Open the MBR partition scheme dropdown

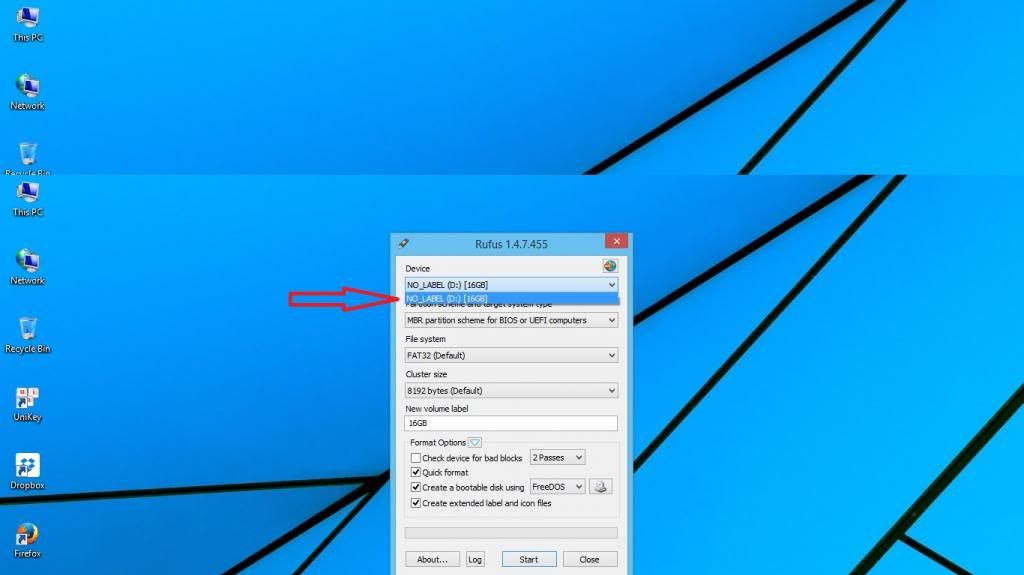[x=511, y=320]
